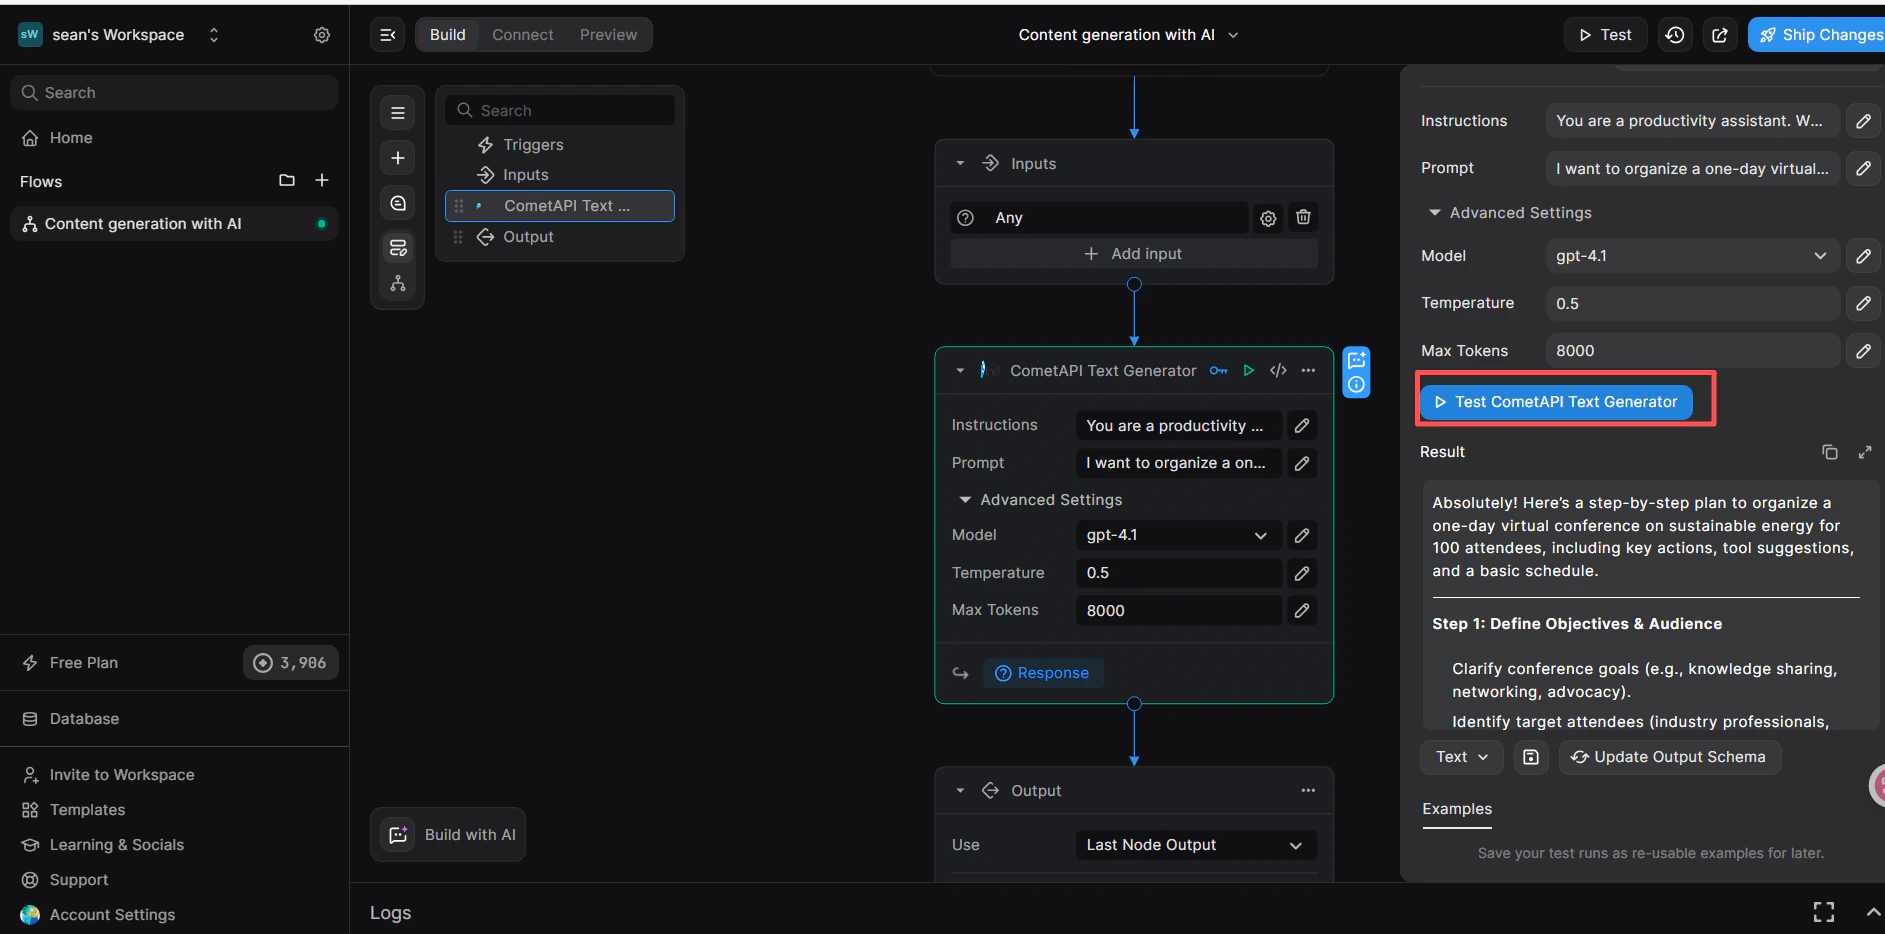
Task: Expand the Logs panel chevron
Action: pos(1873,912)
